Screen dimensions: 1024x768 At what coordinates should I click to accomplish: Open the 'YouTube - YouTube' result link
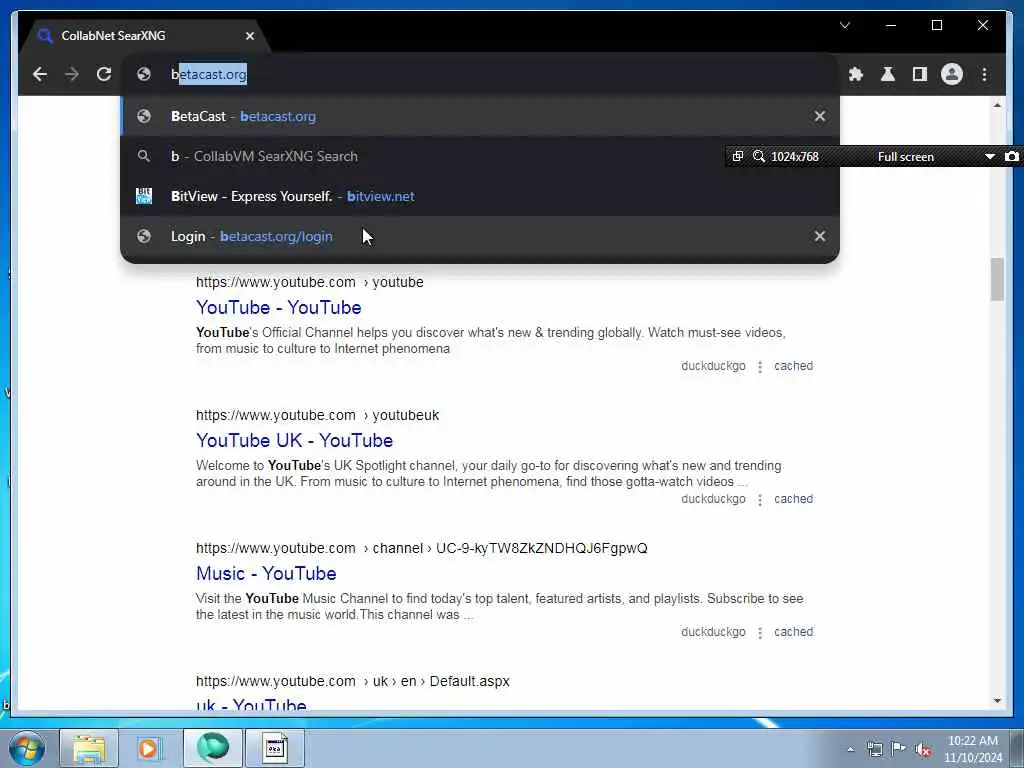tap(279, 308)
